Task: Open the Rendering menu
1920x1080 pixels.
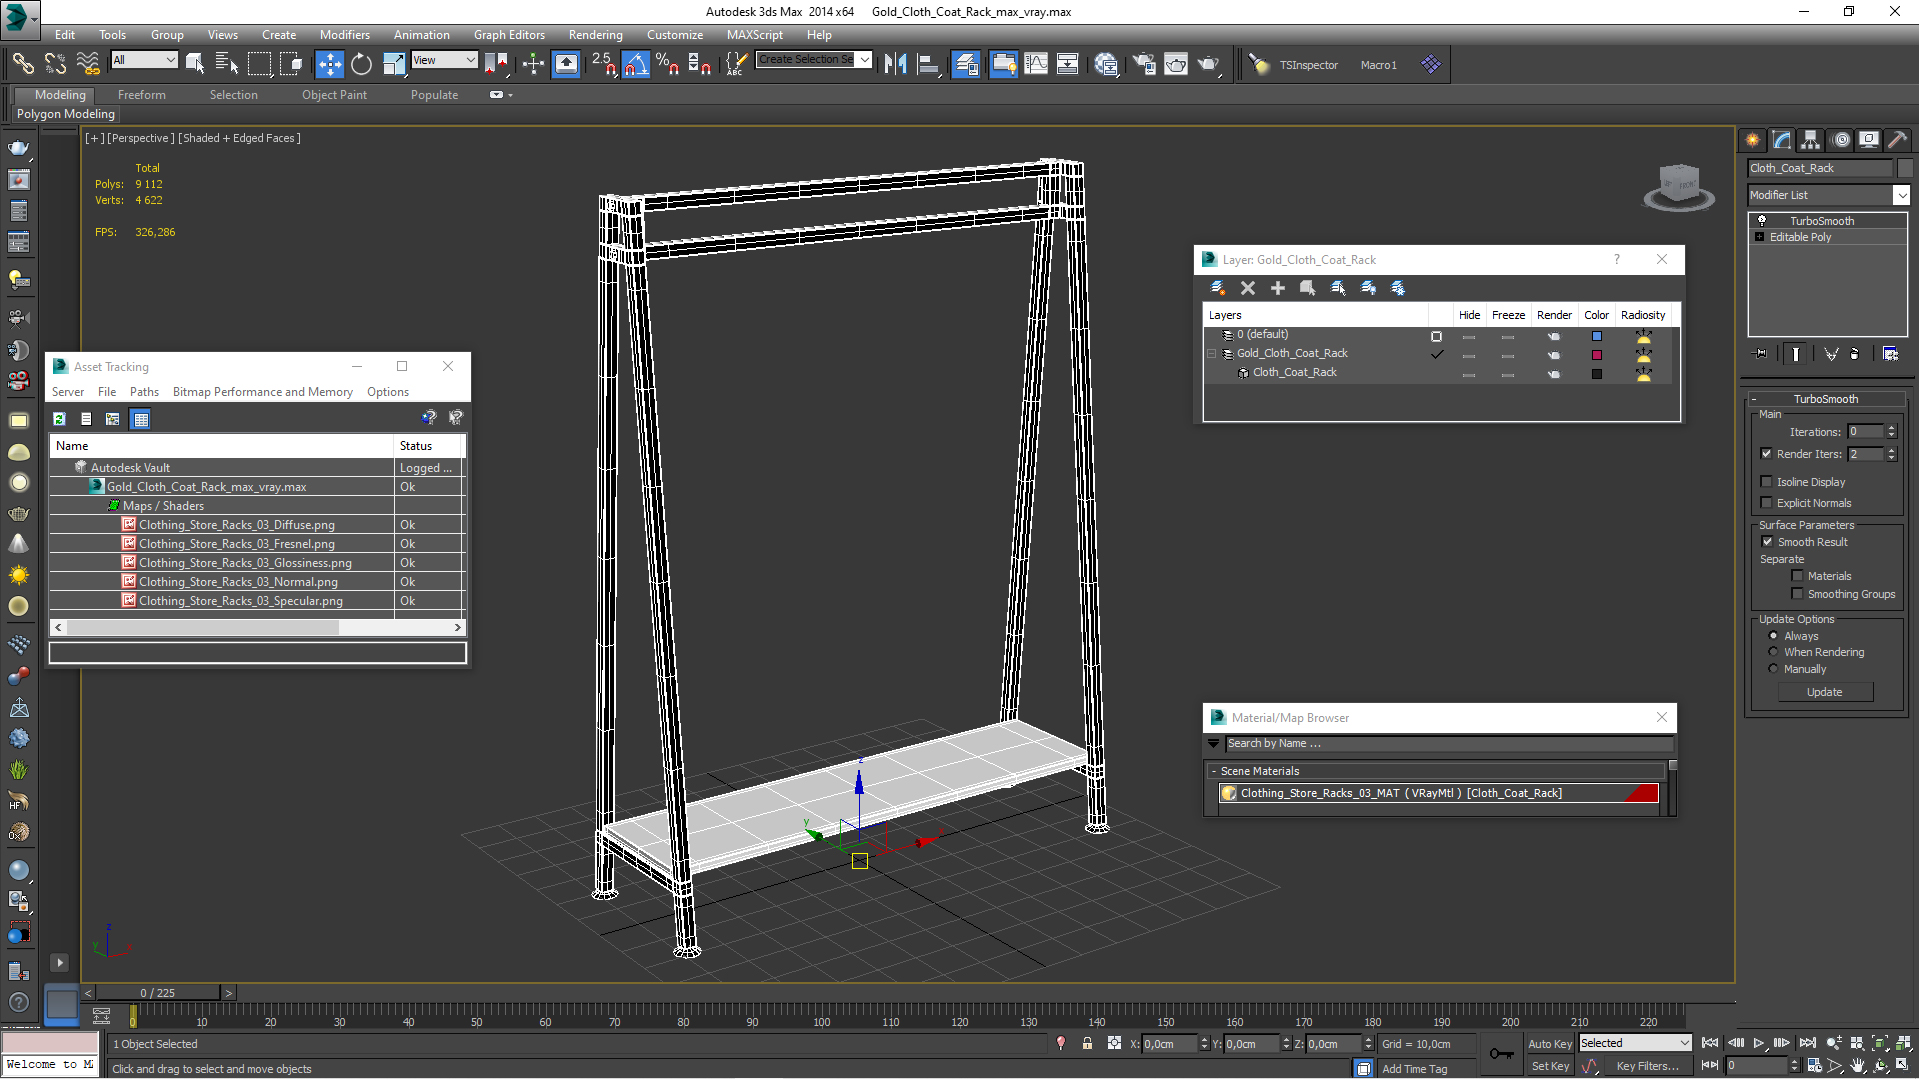Action: 592,34
